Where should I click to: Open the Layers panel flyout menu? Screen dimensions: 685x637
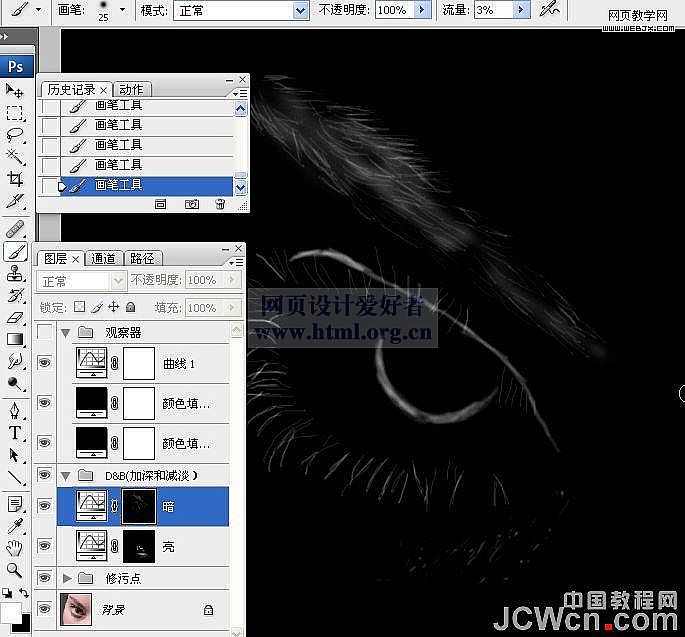tap(236, 262)
